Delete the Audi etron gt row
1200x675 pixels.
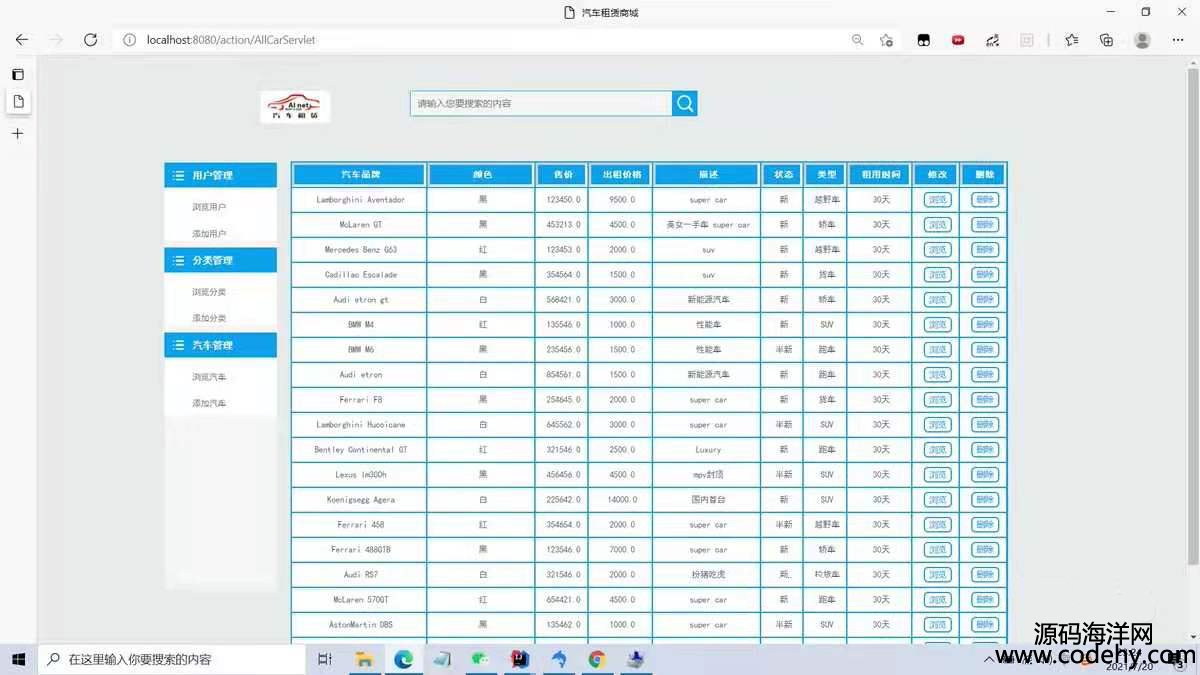click(x=984, y=300)
